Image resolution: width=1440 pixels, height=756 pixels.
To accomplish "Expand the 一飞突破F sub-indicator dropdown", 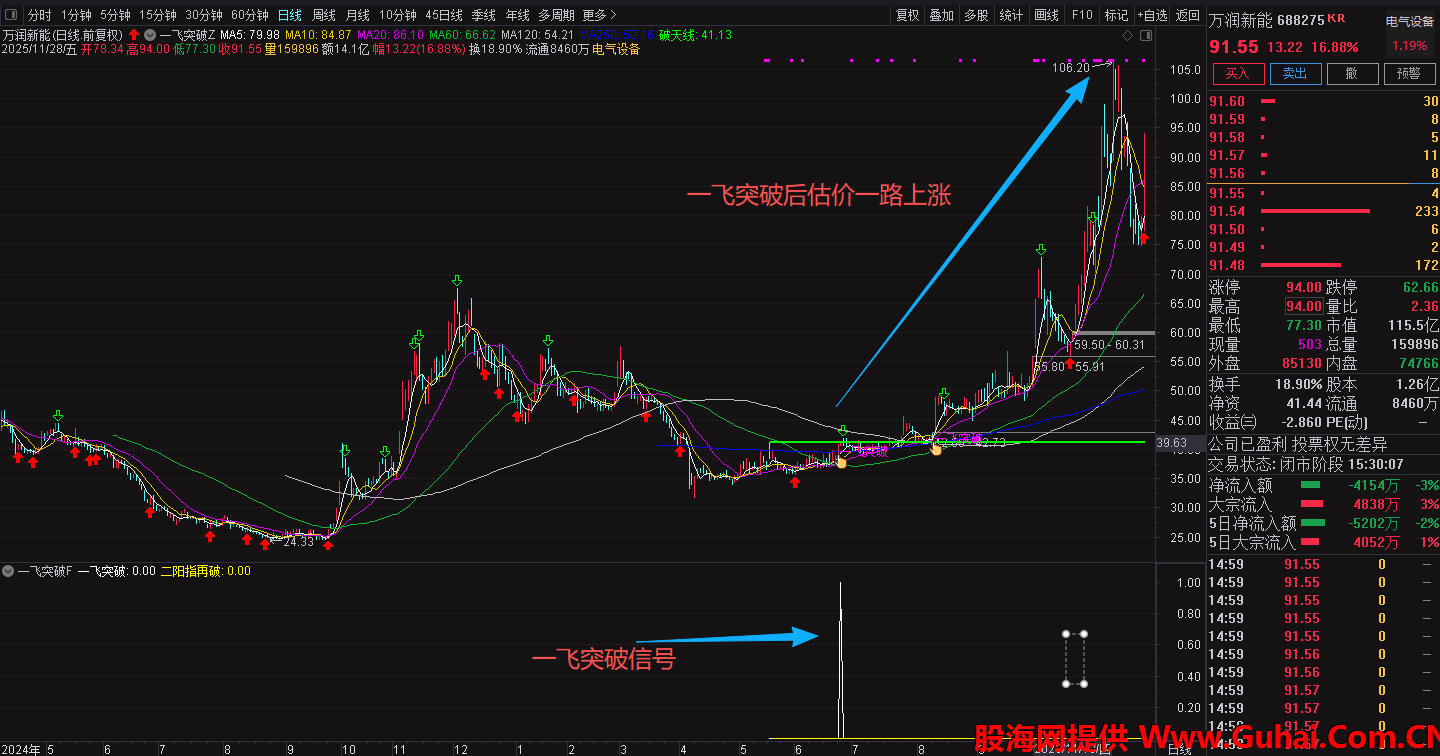I will click(8, 571).
